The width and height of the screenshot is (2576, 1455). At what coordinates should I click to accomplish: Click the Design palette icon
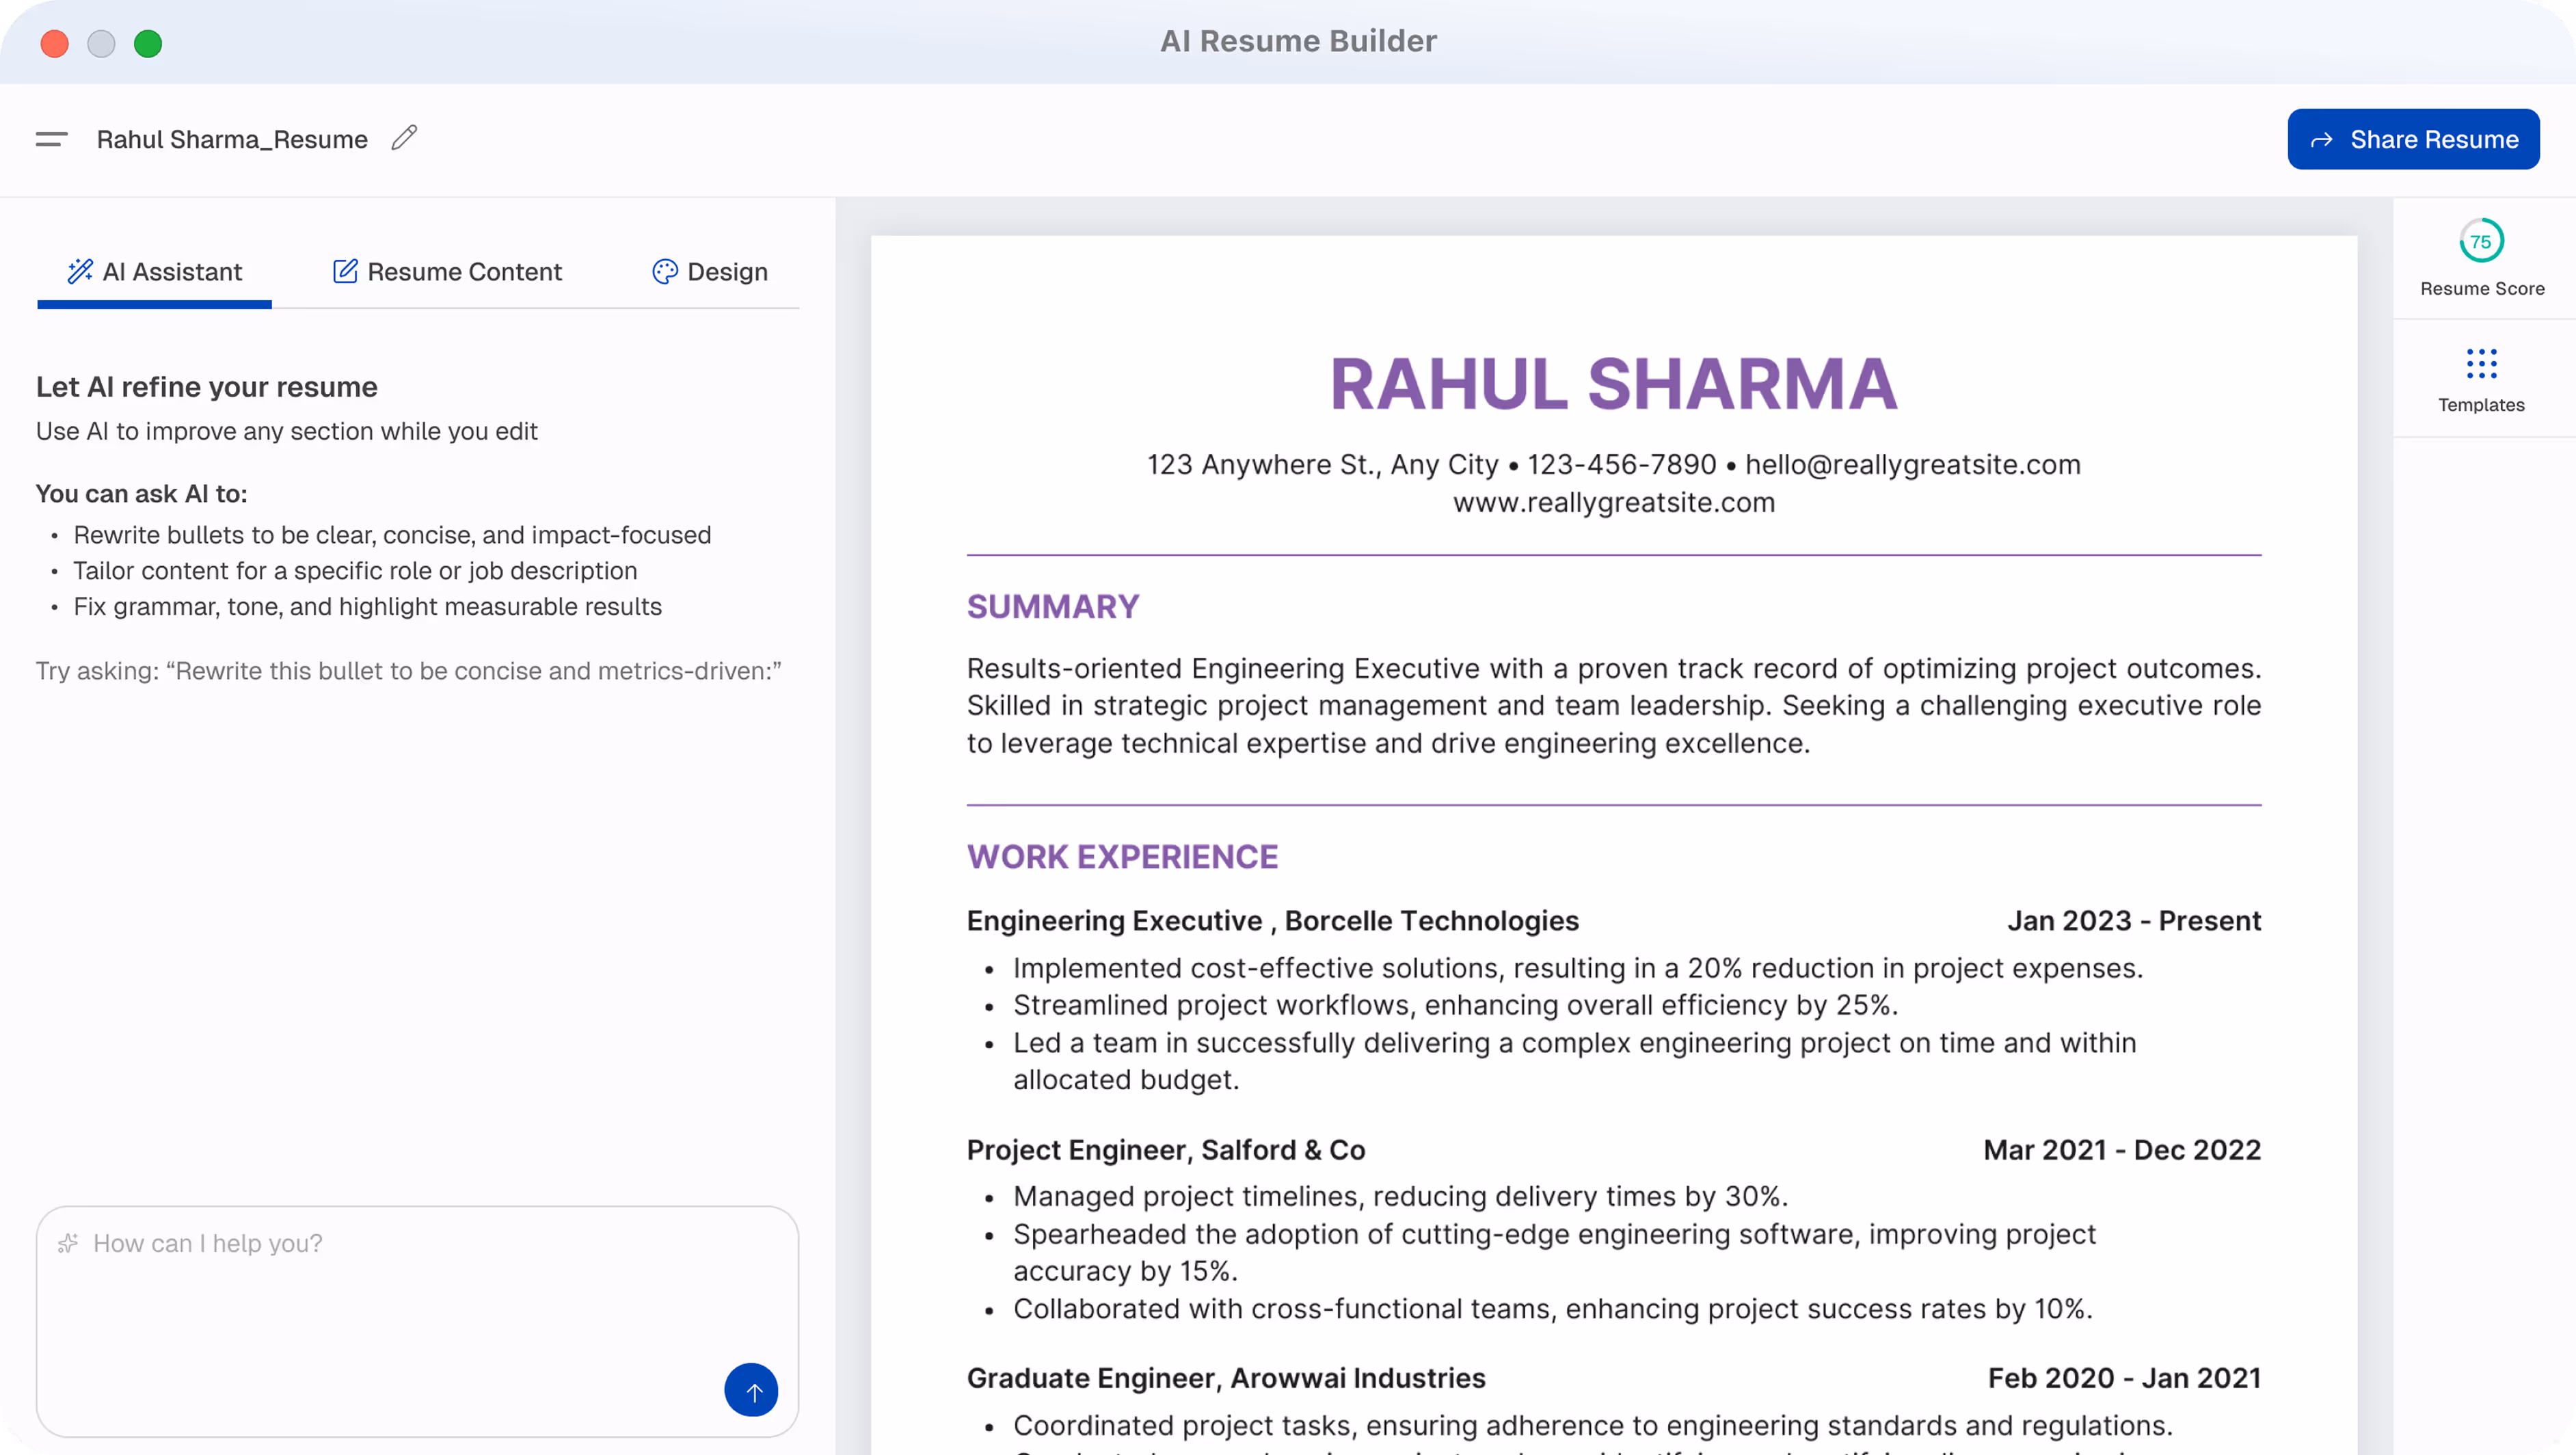coord(665,271)
